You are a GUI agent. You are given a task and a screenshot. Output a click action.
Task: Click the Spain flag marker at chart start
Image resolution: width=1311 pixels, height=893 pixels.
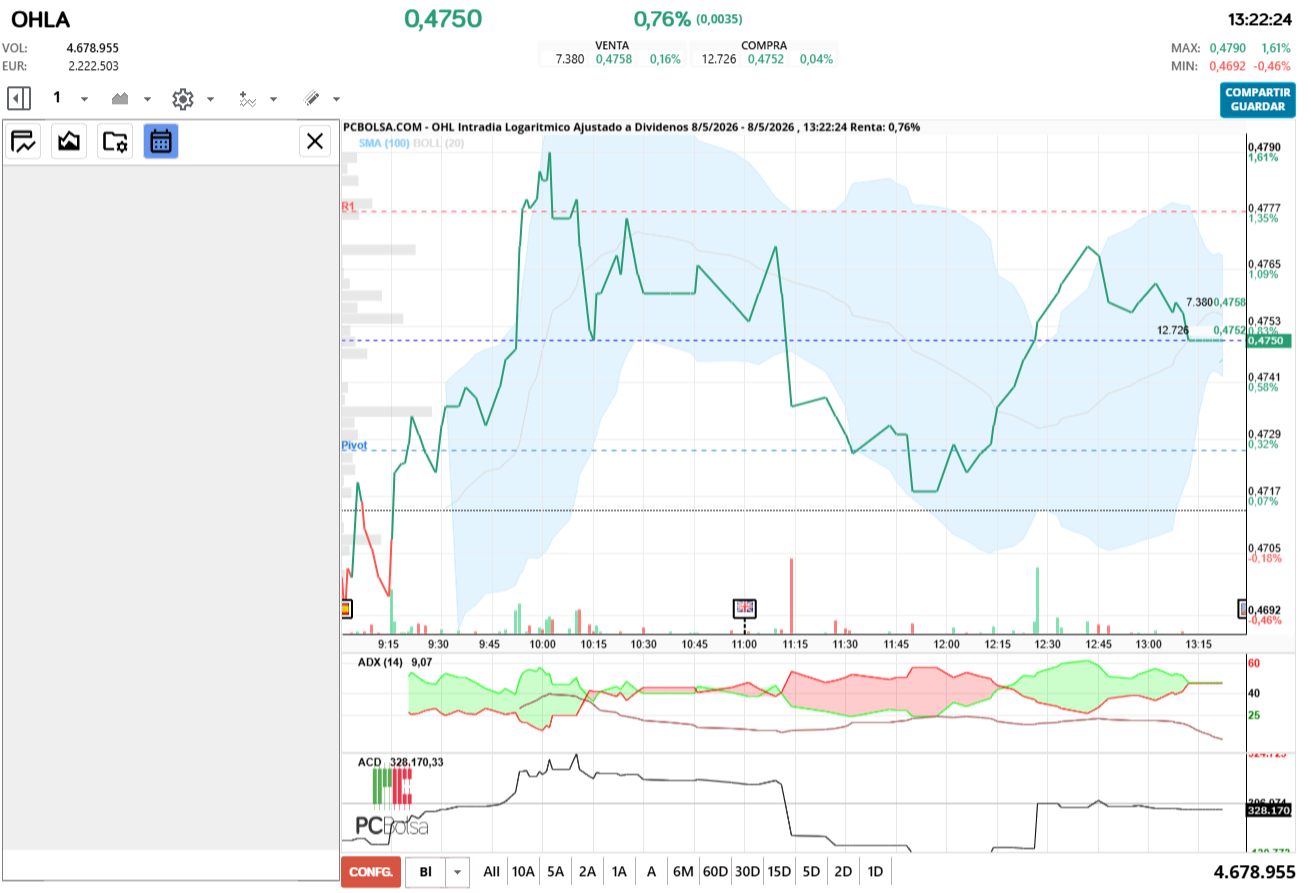point(346,608)
